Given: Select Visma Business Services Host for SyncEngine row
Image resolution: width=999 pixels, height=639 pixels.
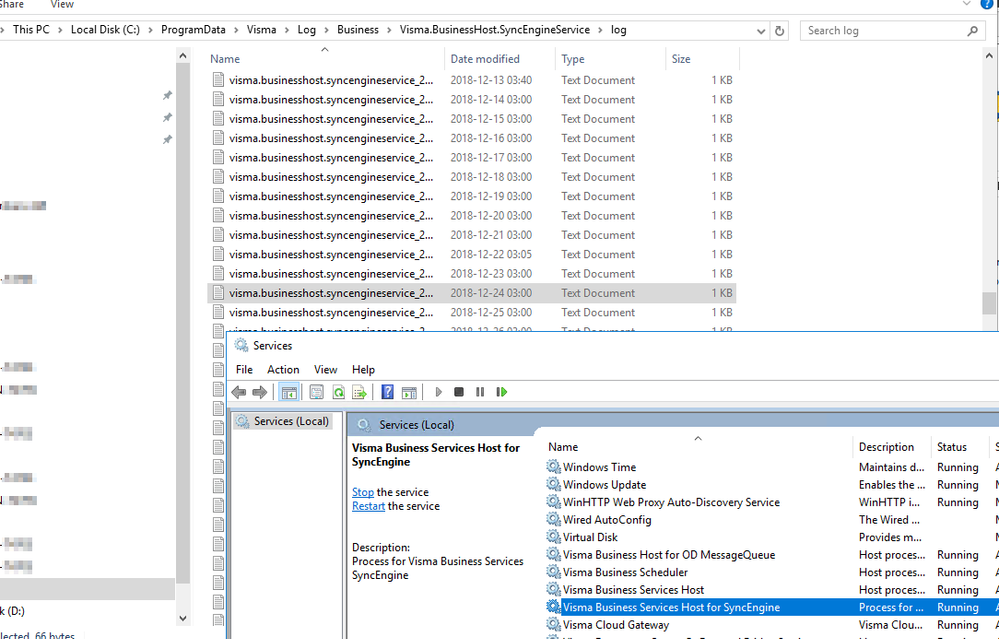Looking at the screenshot, I should coord(770,607).
